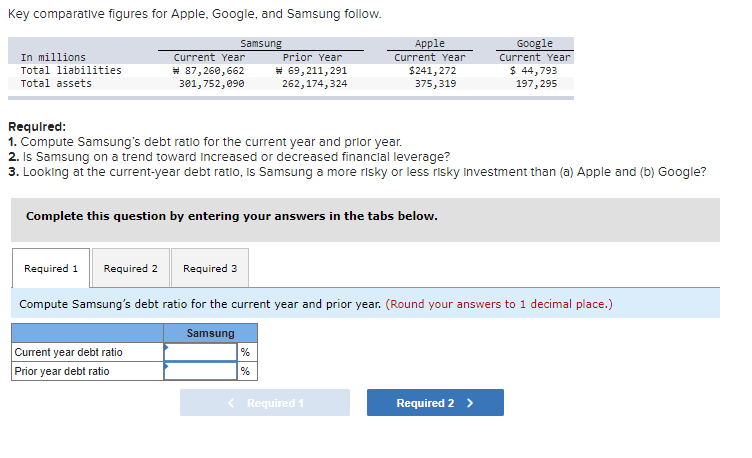
Task: Click requirement 2 about financial leverage trend
Action: [229, 157]
